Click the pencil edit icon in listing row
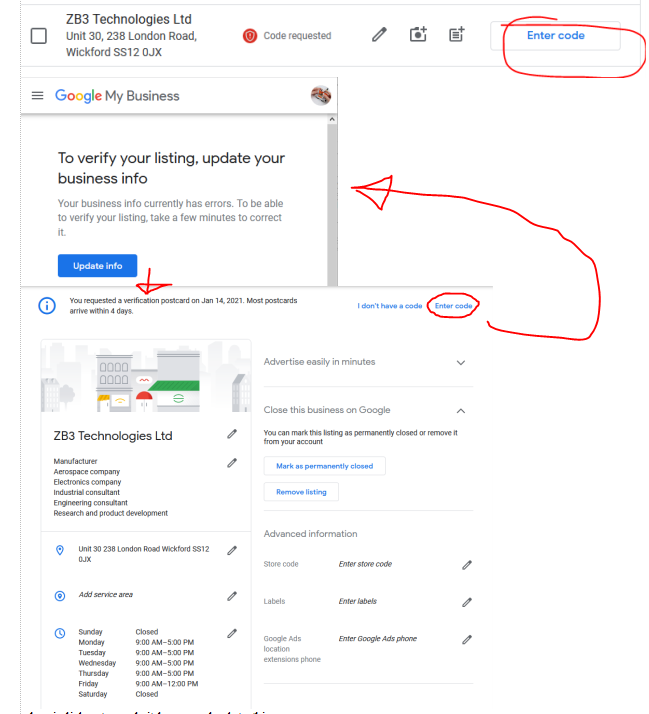649x714 pixels. [379, 35]
